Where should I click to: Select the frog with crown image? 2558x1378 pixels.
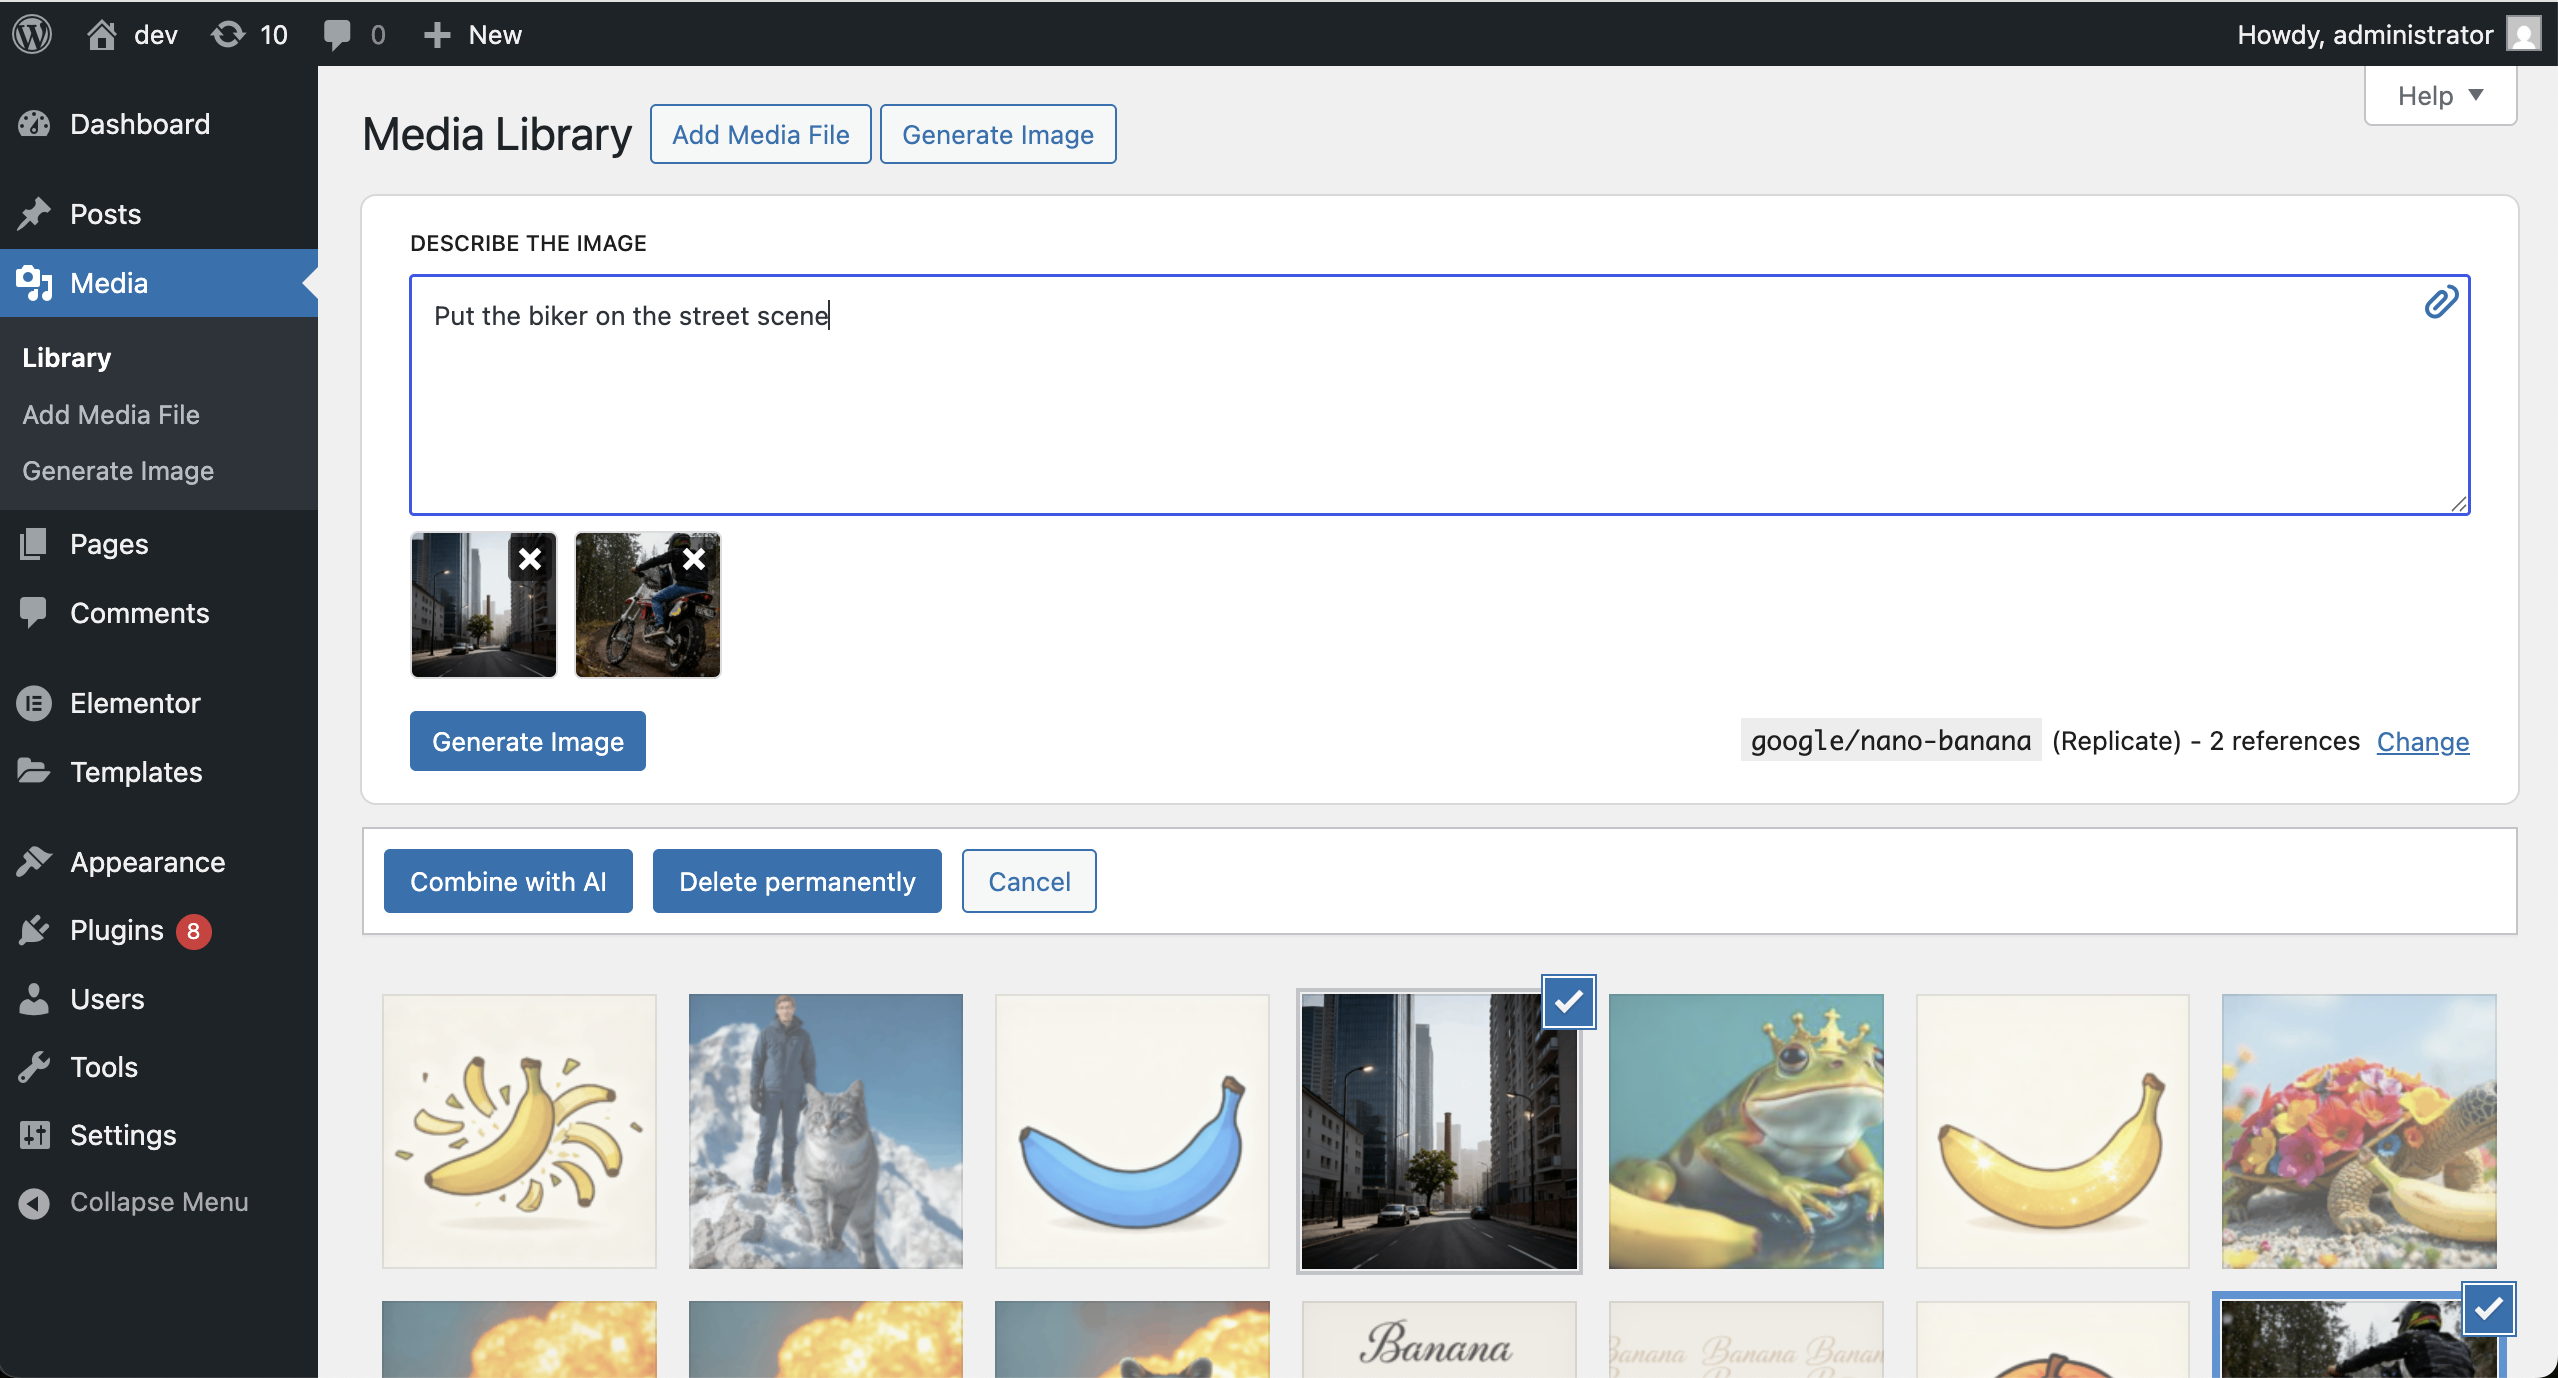[x=1746, y=1131]
